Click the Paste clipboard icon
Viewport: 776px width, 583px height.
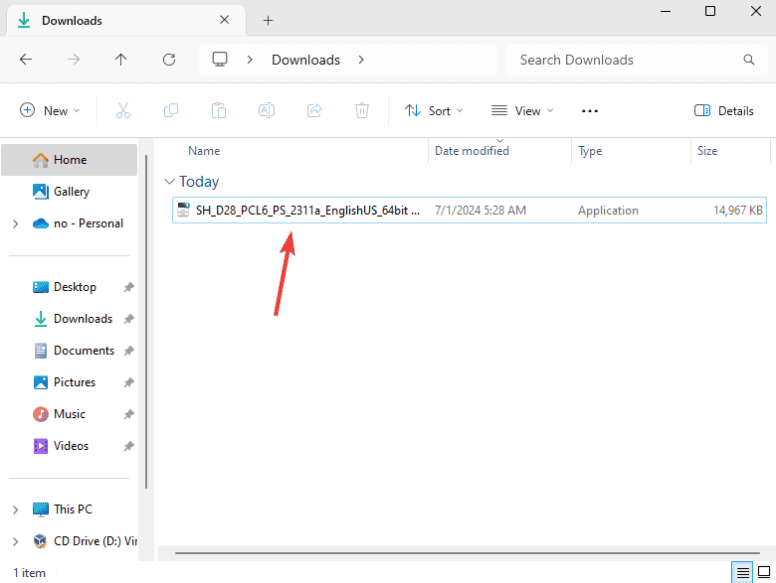tap(219, 111)
